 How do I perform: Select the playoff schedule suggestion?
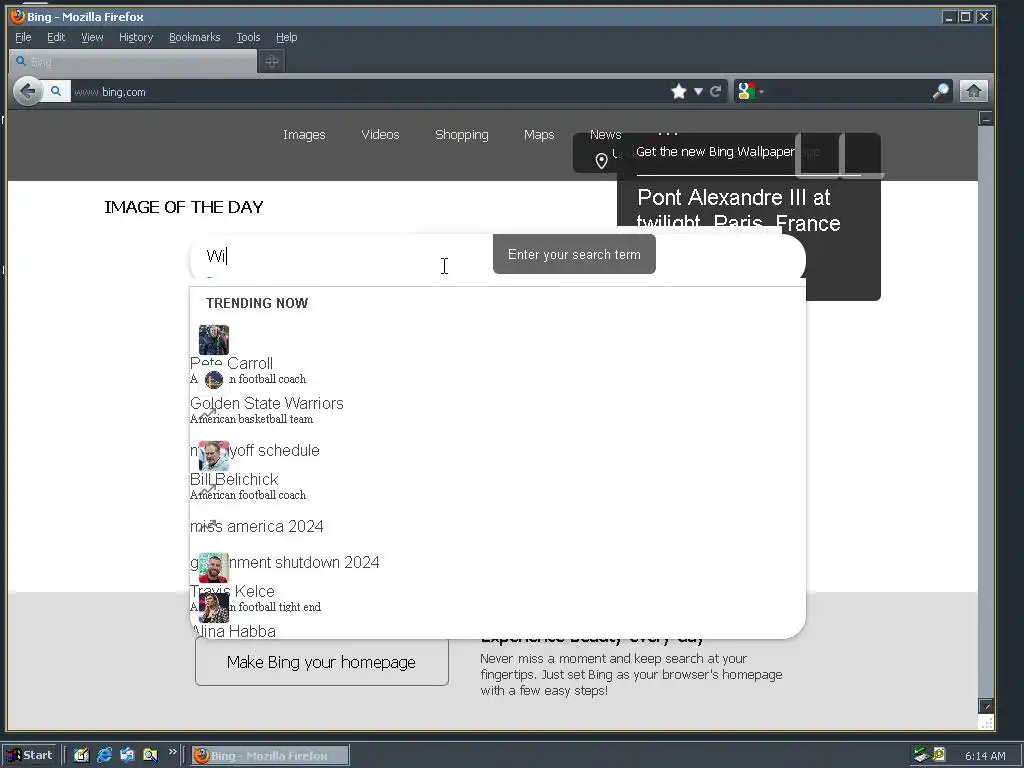tap(255, 450)
